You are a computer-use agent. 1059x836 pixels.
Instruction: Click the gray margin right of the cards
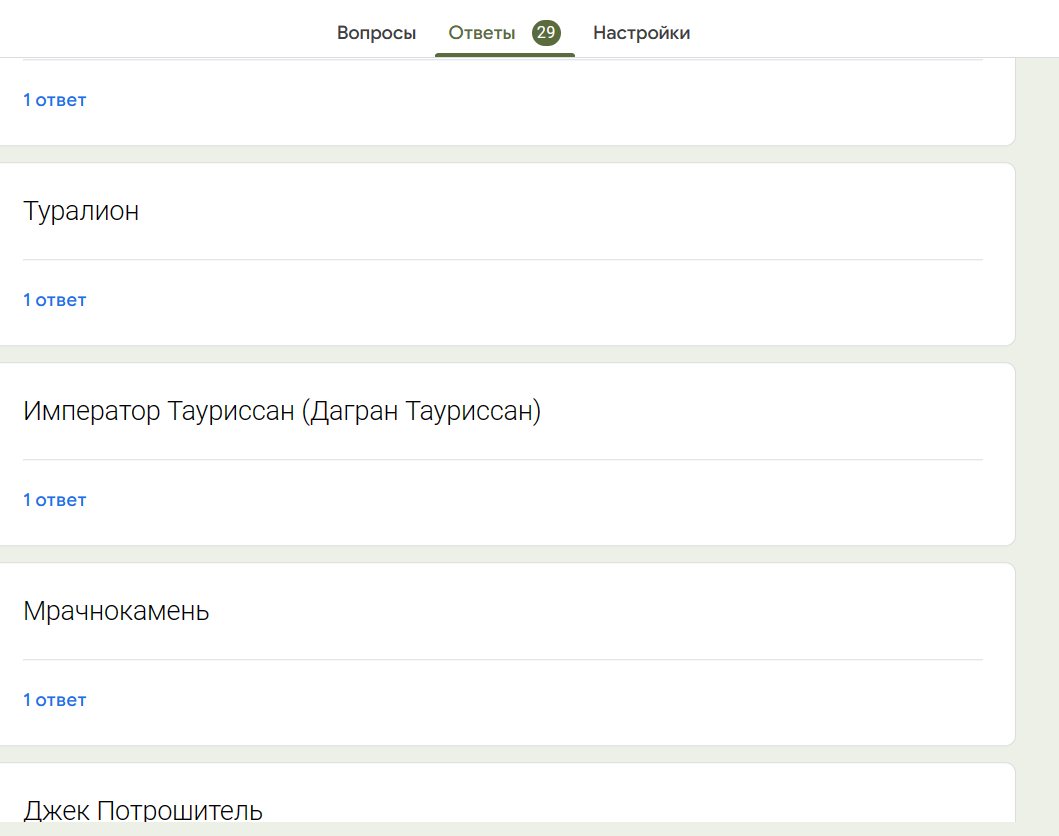coord(1037,400)
